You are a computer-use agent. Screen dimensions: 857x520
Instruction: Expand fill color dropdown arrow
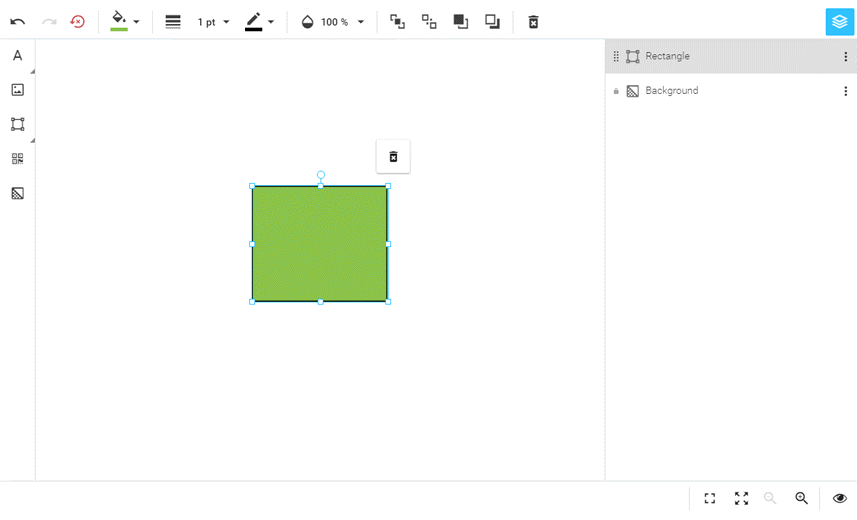point(137,22)
